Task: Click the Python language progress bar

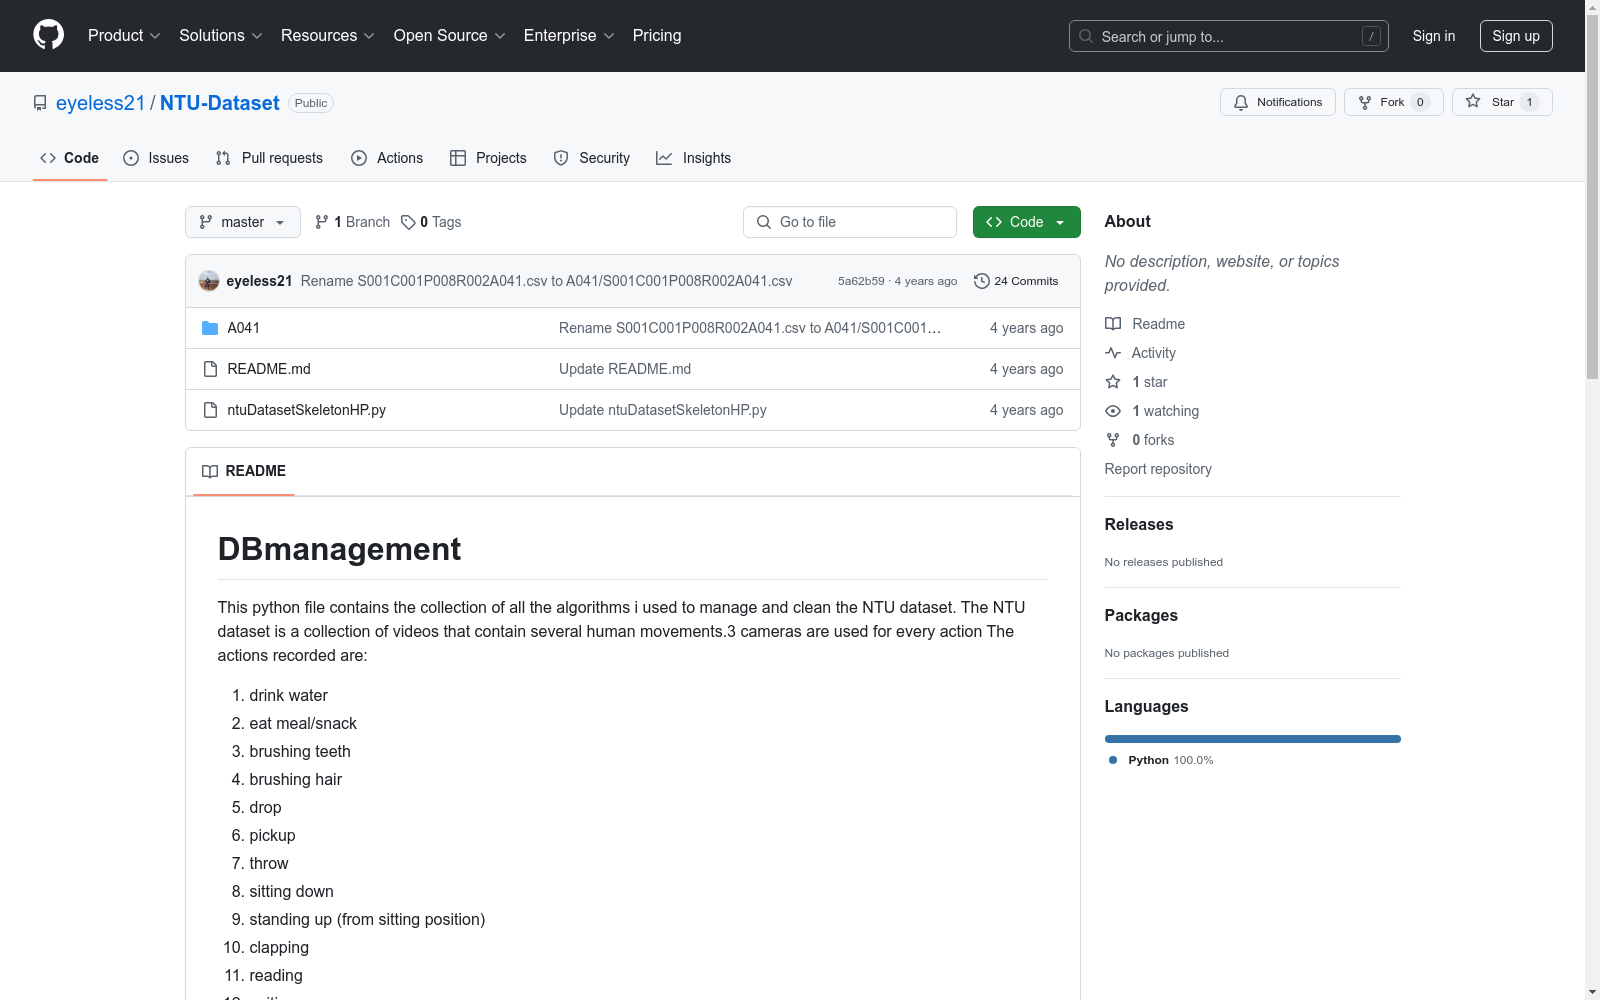Action: [x=1253, y=739]
